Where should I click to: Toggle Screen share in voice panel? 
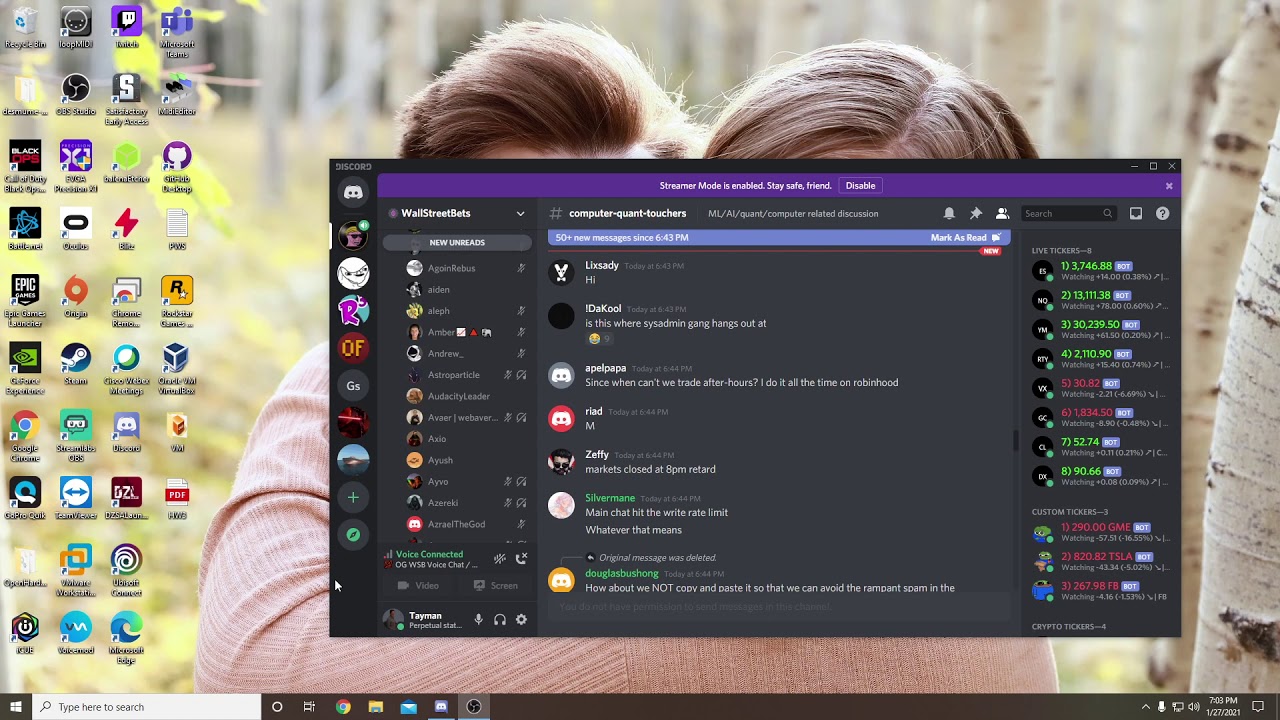point(496,586)
